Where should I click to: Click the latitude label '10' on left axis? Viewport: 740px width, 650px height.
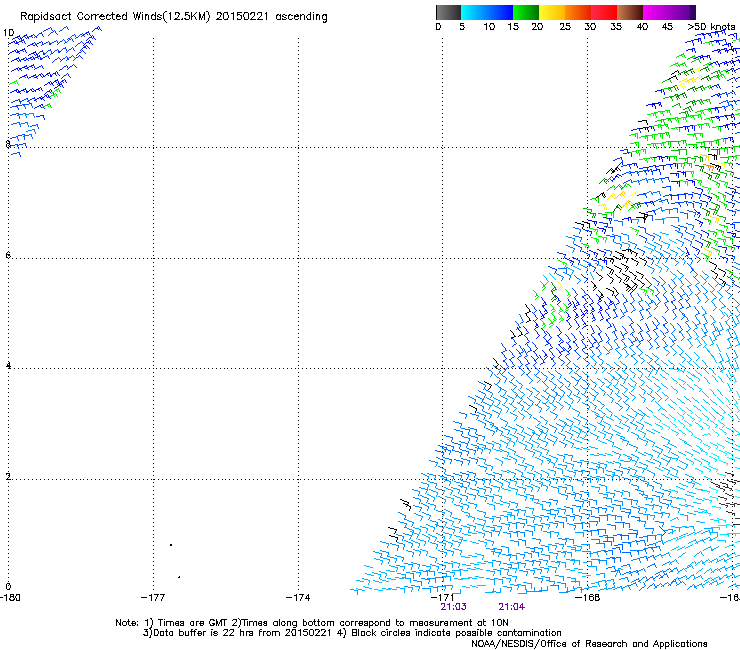tap(8, 33)
